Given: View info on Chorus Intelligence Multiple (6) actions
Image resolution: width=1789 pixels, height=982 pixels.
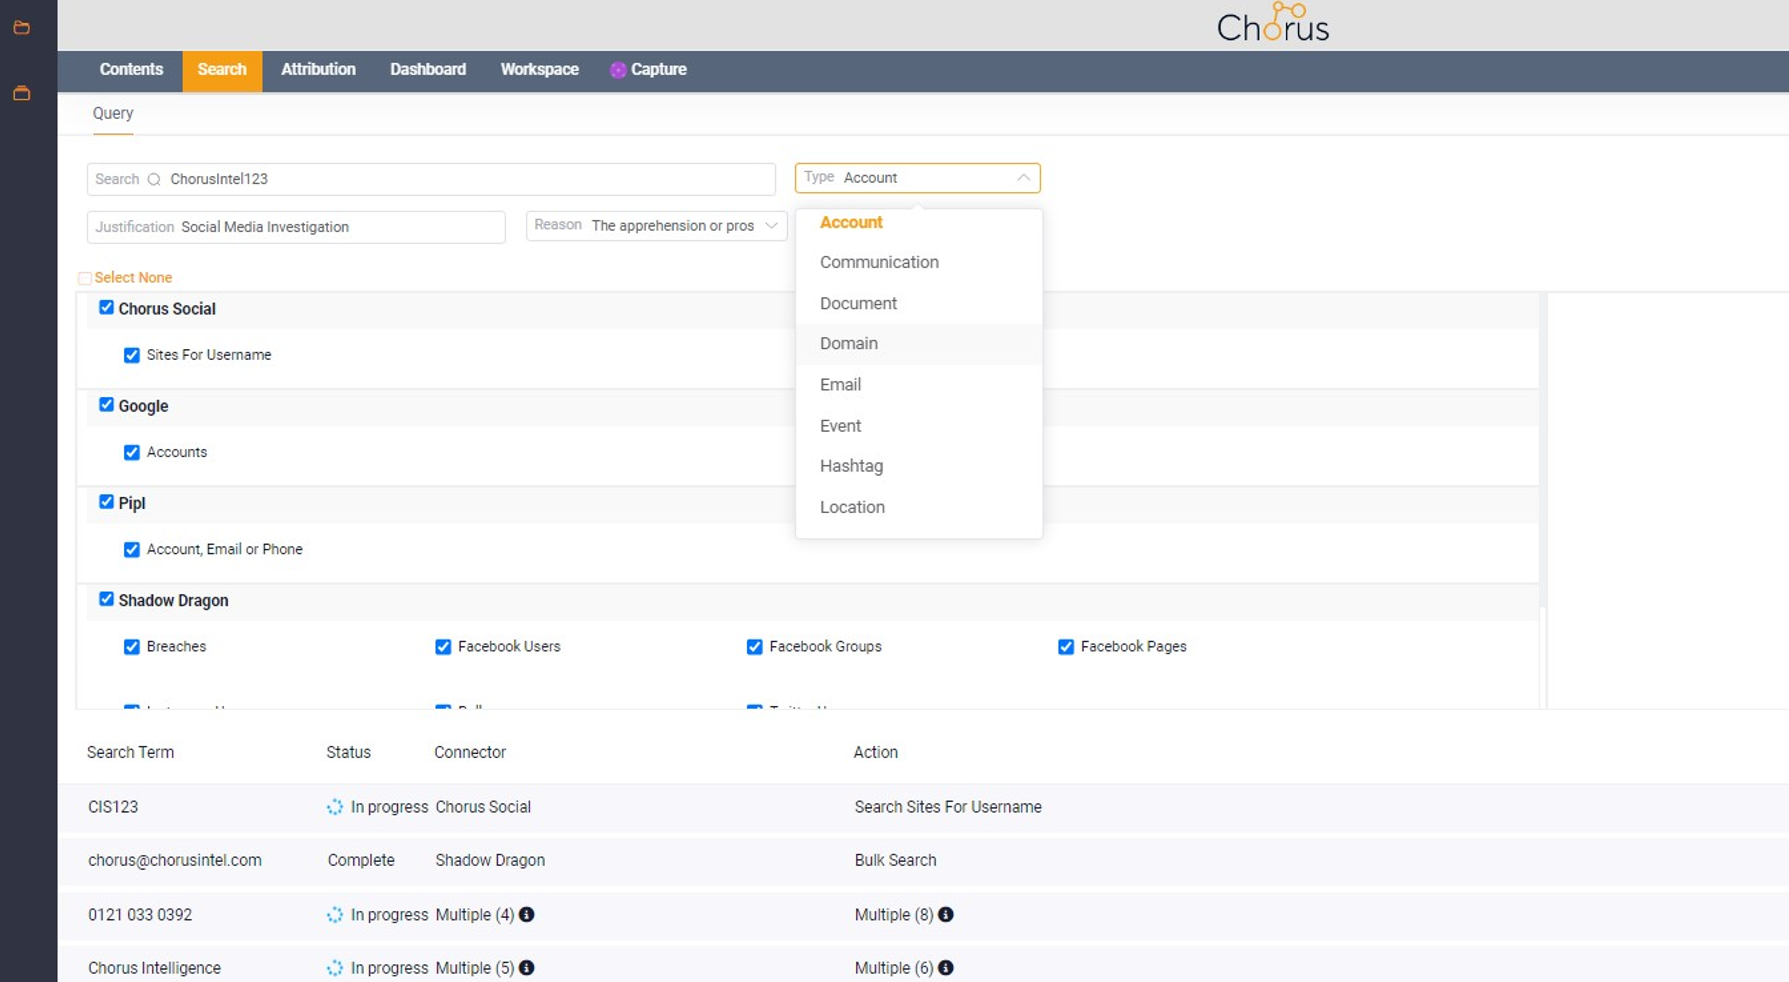Looking at the screenshot, I should (x=946, y=968).
